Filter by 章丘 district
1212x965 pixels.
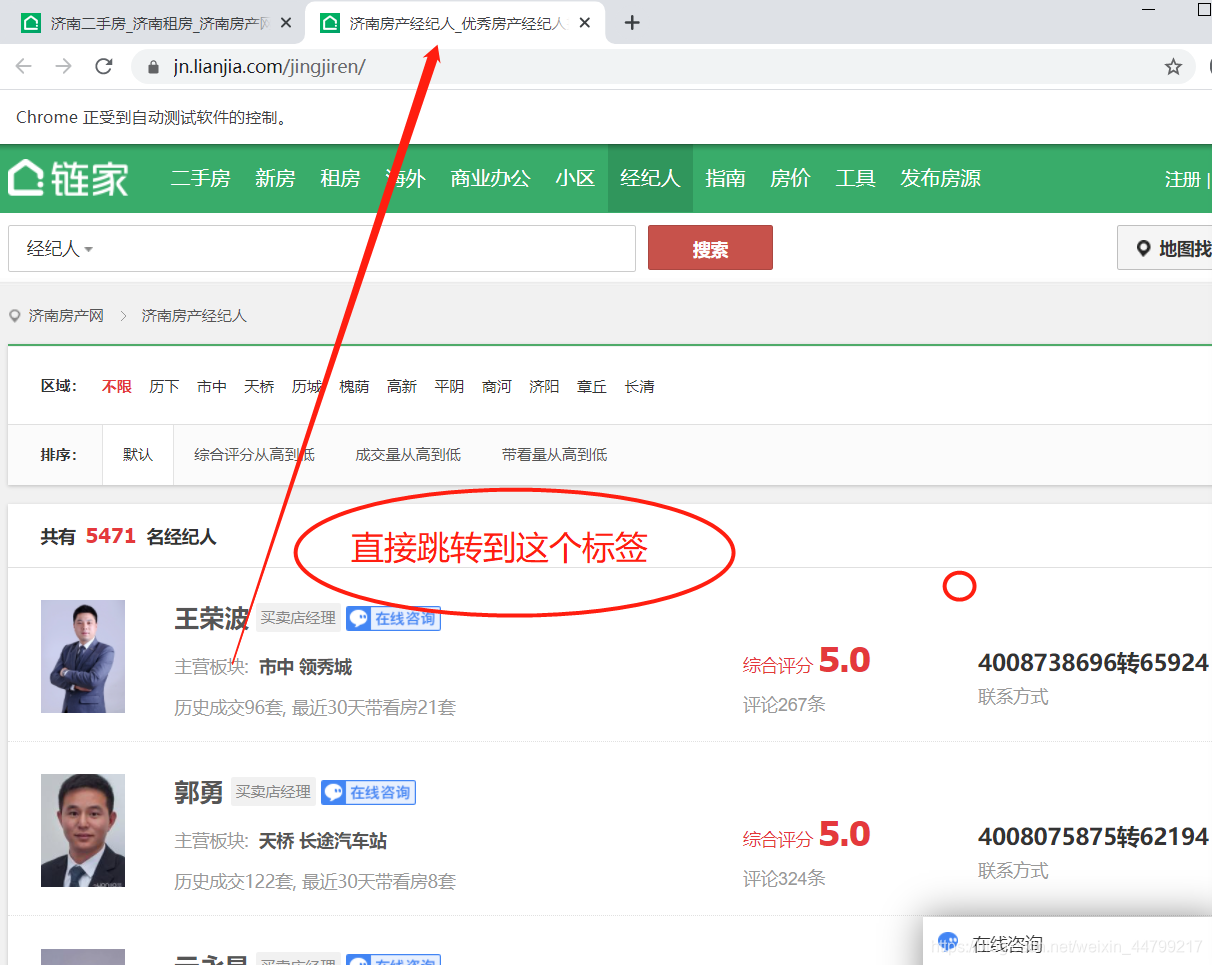pos(592,386)
